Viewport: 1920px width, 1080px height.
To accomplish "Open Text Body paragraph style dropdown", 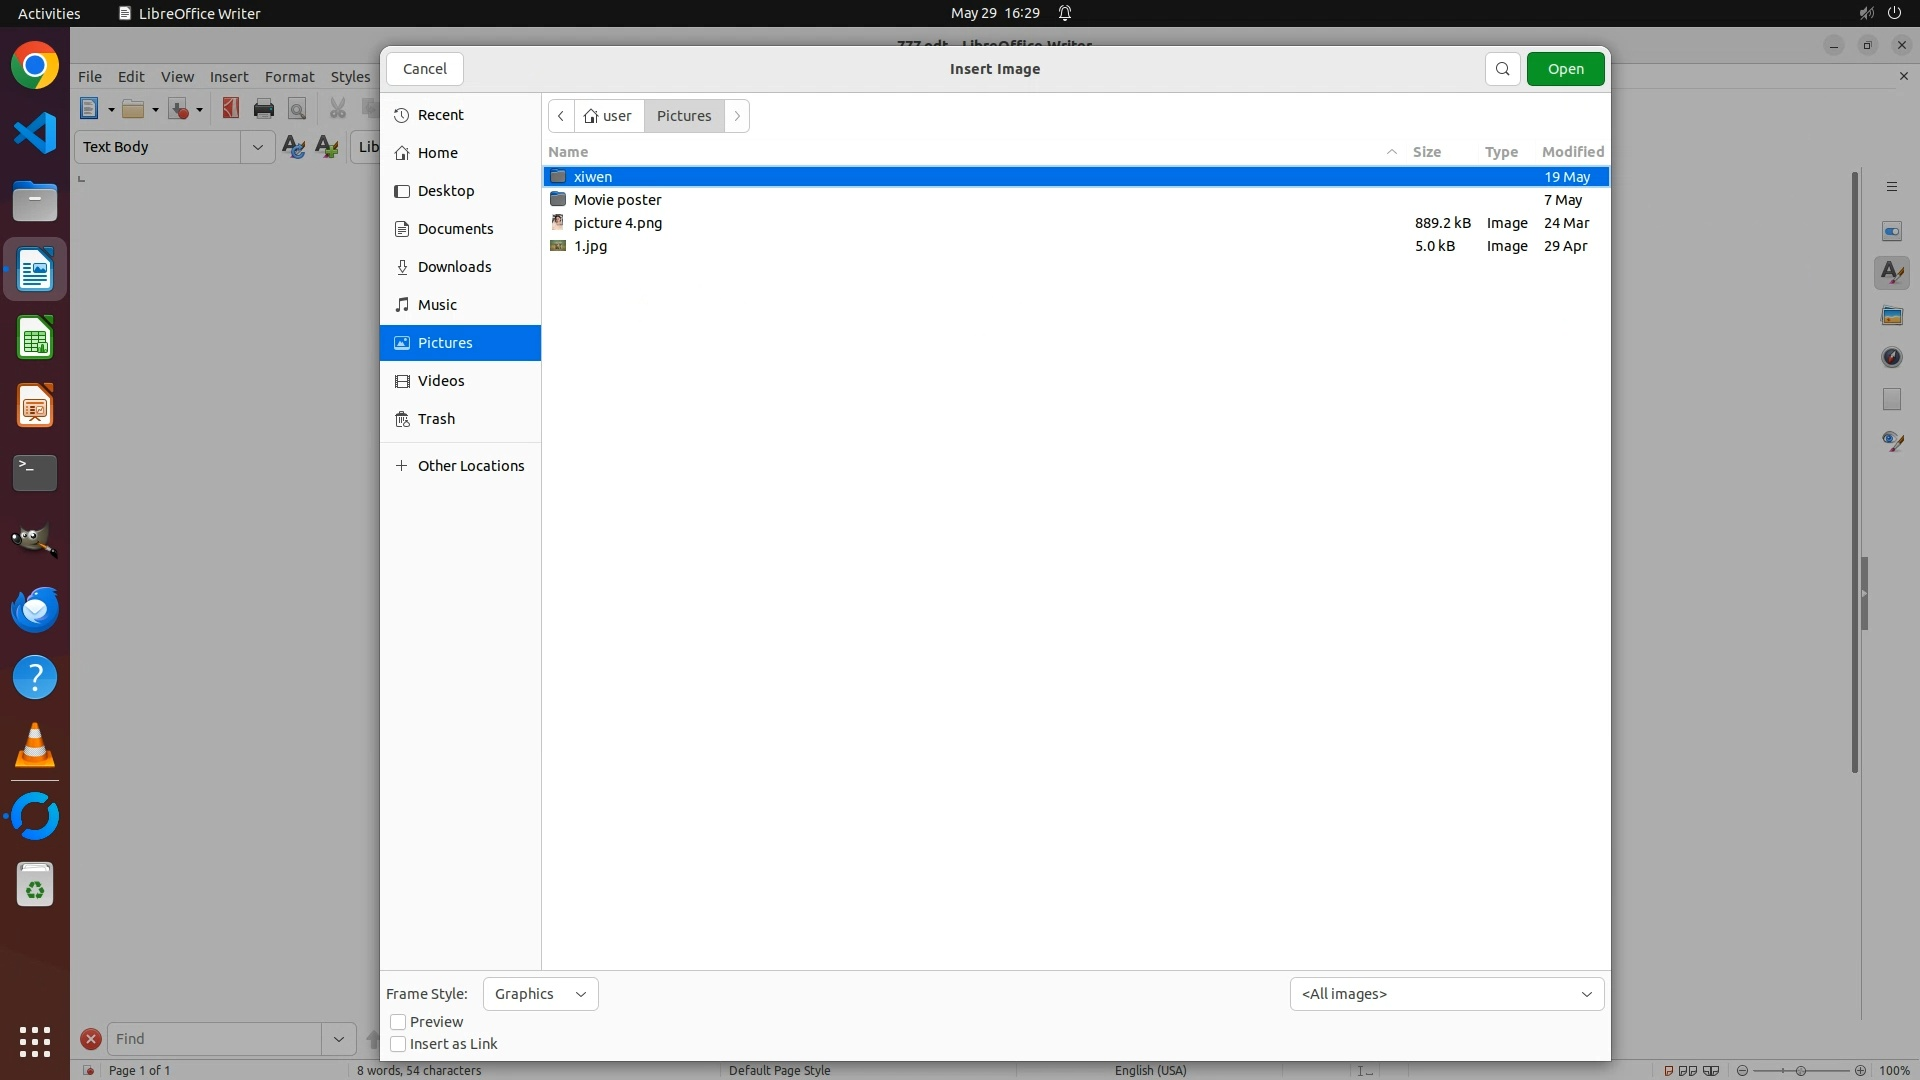I will click(x=257, y=147).
